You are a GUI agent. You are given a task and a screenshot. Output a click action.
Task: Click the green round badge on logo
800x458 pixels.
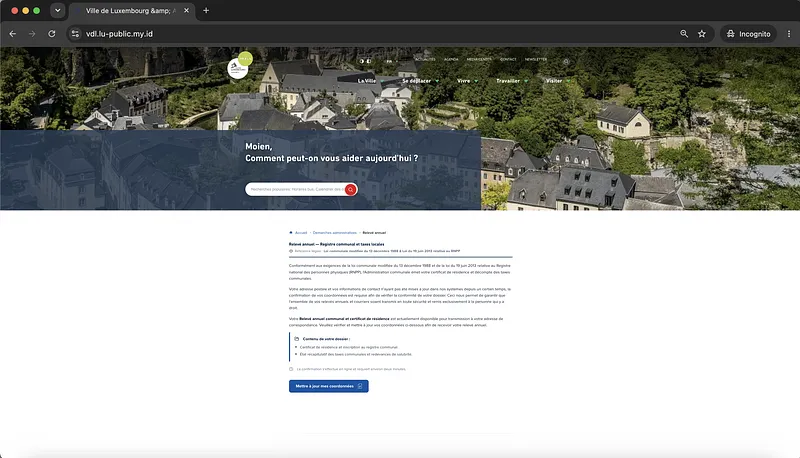click(245, 58)
